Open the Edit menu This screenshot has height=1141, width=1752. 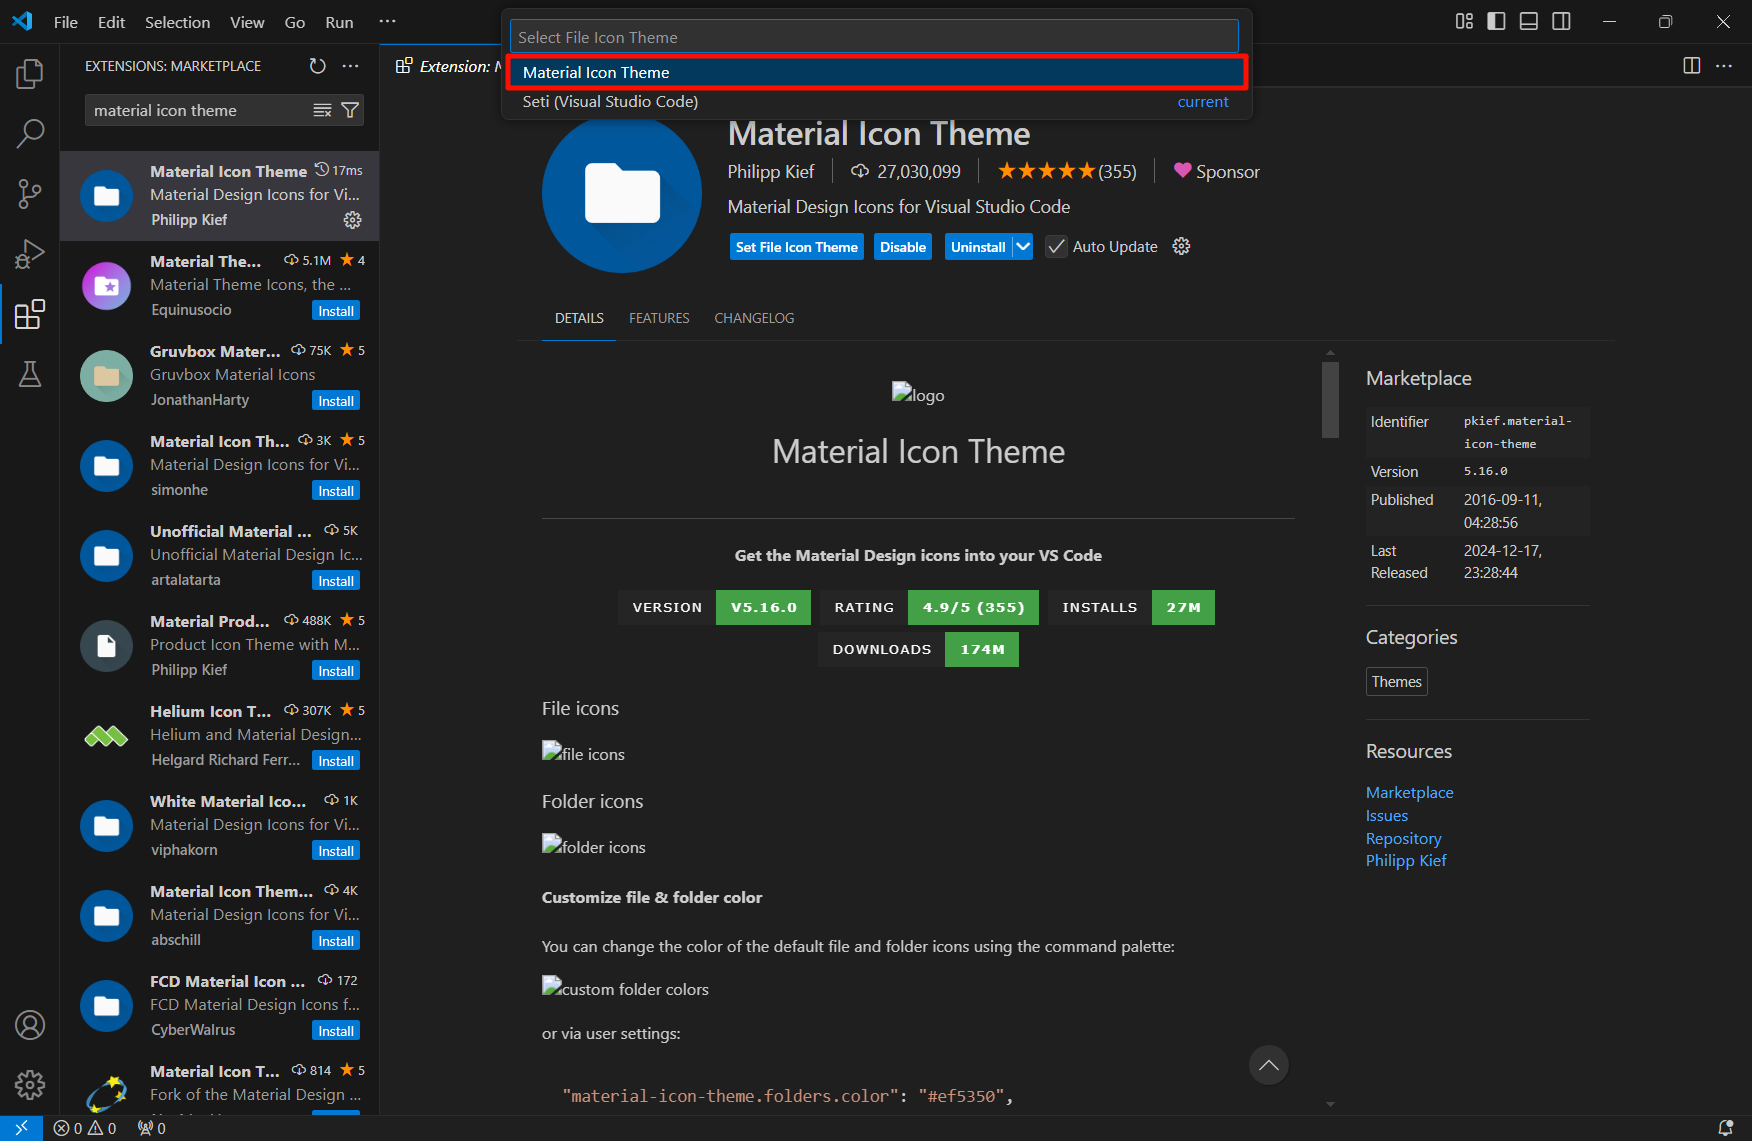click(x=111, y=22)
